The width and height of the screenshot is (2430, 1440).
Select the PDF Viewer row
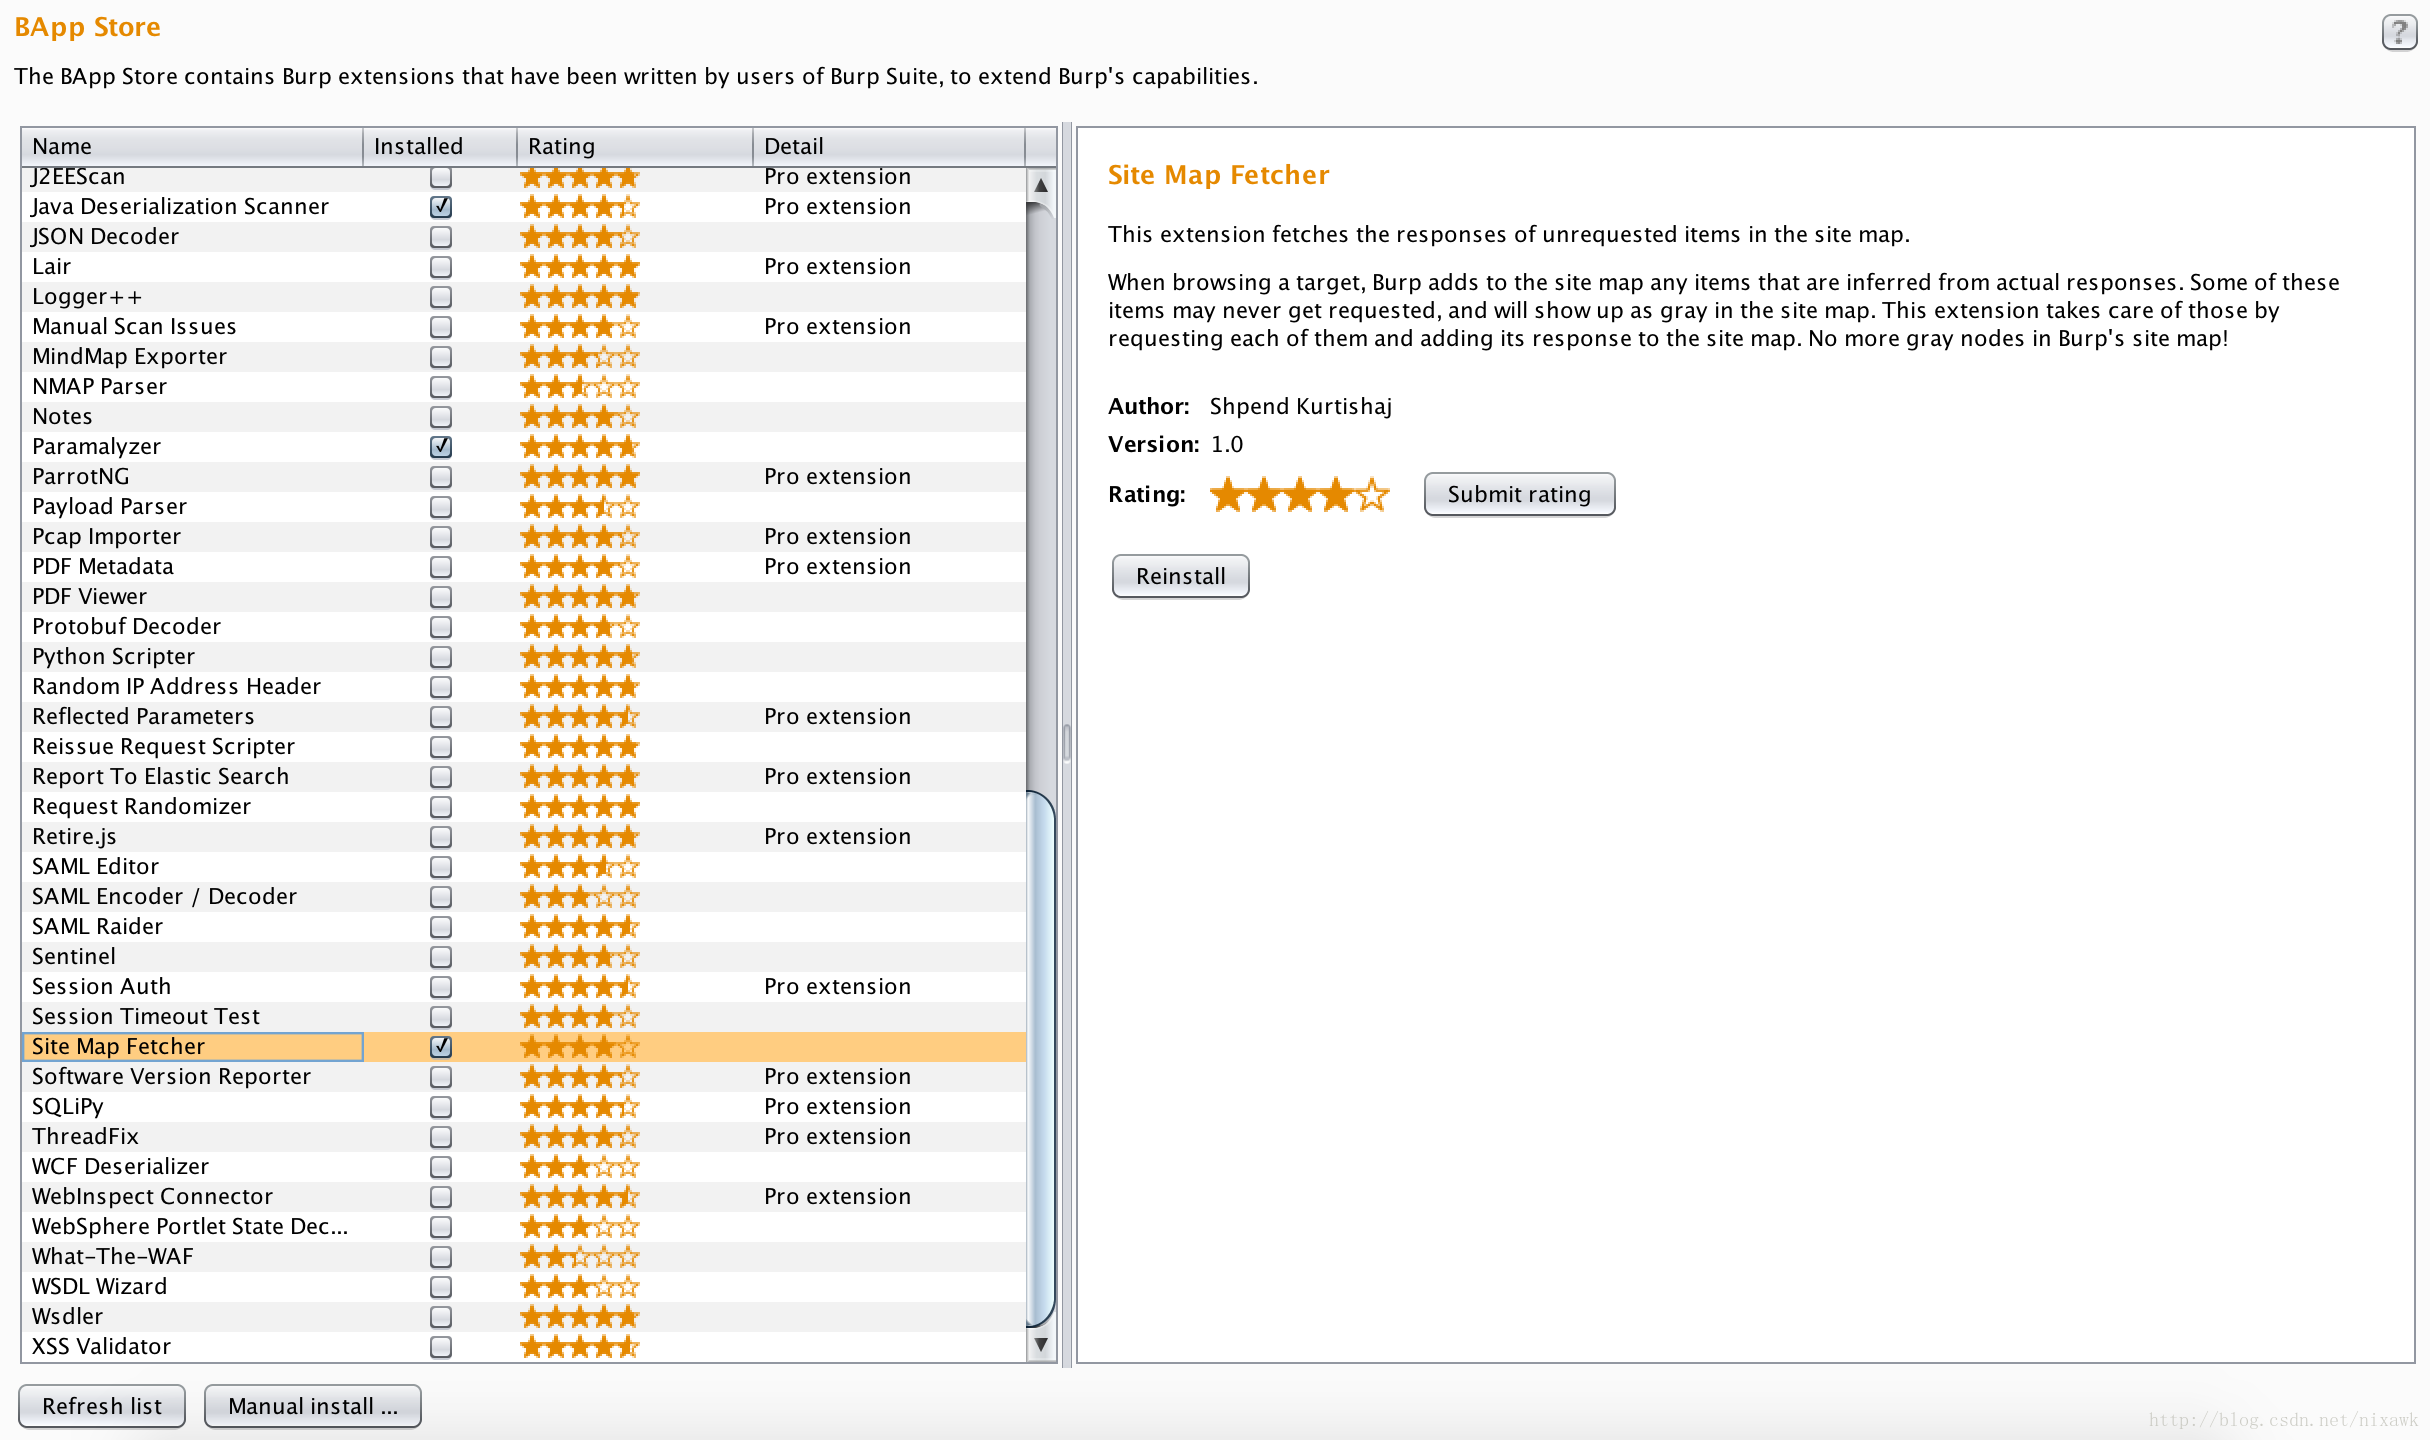pos(524,597)
